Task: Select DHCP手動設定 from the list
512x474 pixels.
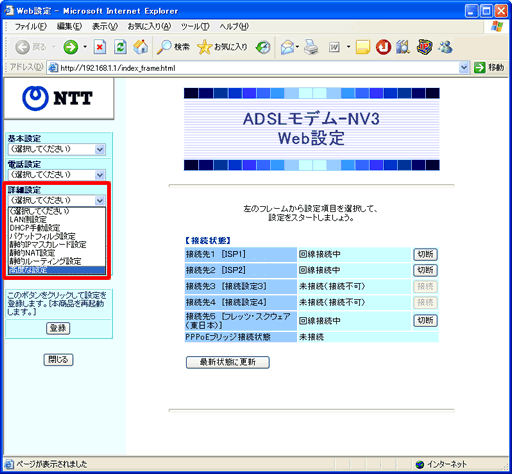Action: point(57,228)
